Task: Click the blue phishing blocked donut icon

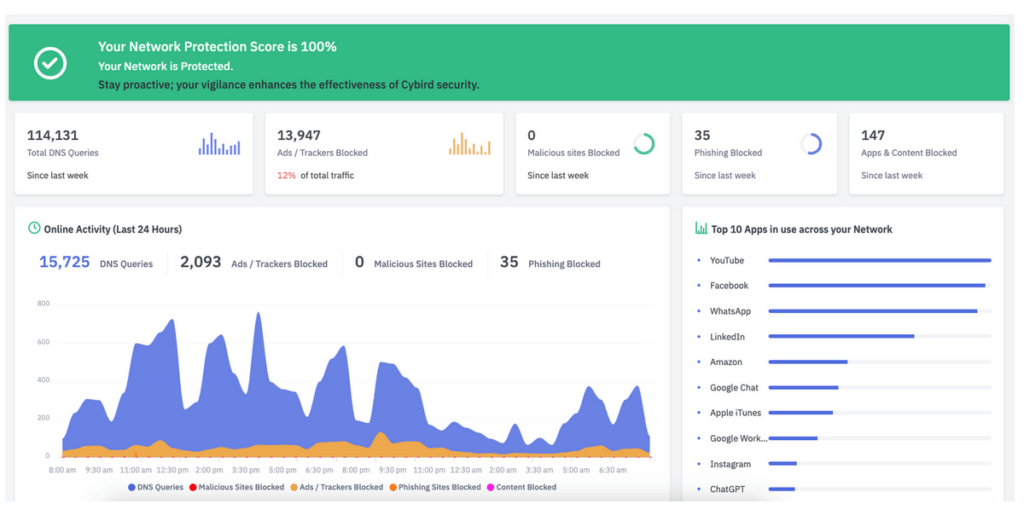Action: pyautogui.click(x=811, y=144)
